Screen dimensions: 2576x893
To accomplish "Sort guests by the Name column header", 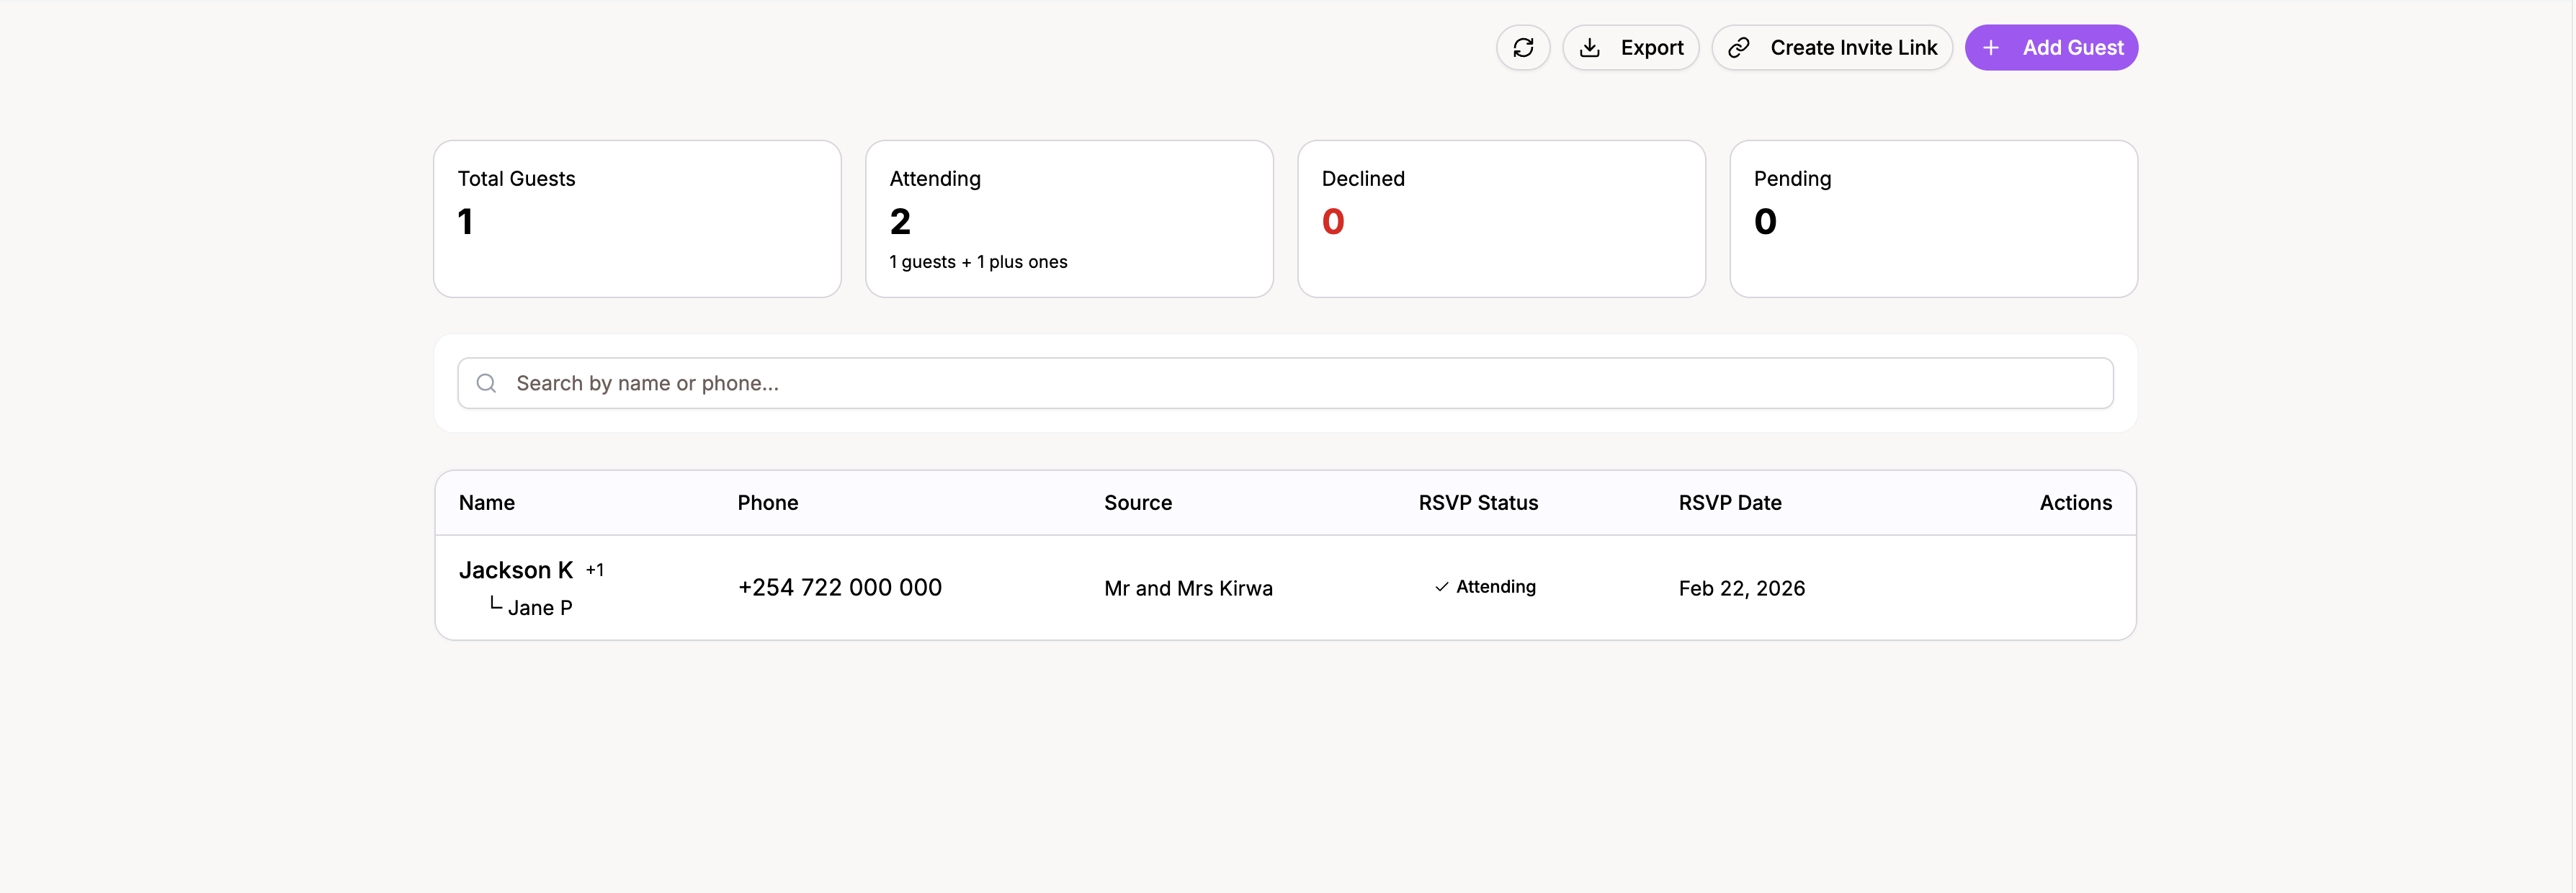I will tap(486, 502).
